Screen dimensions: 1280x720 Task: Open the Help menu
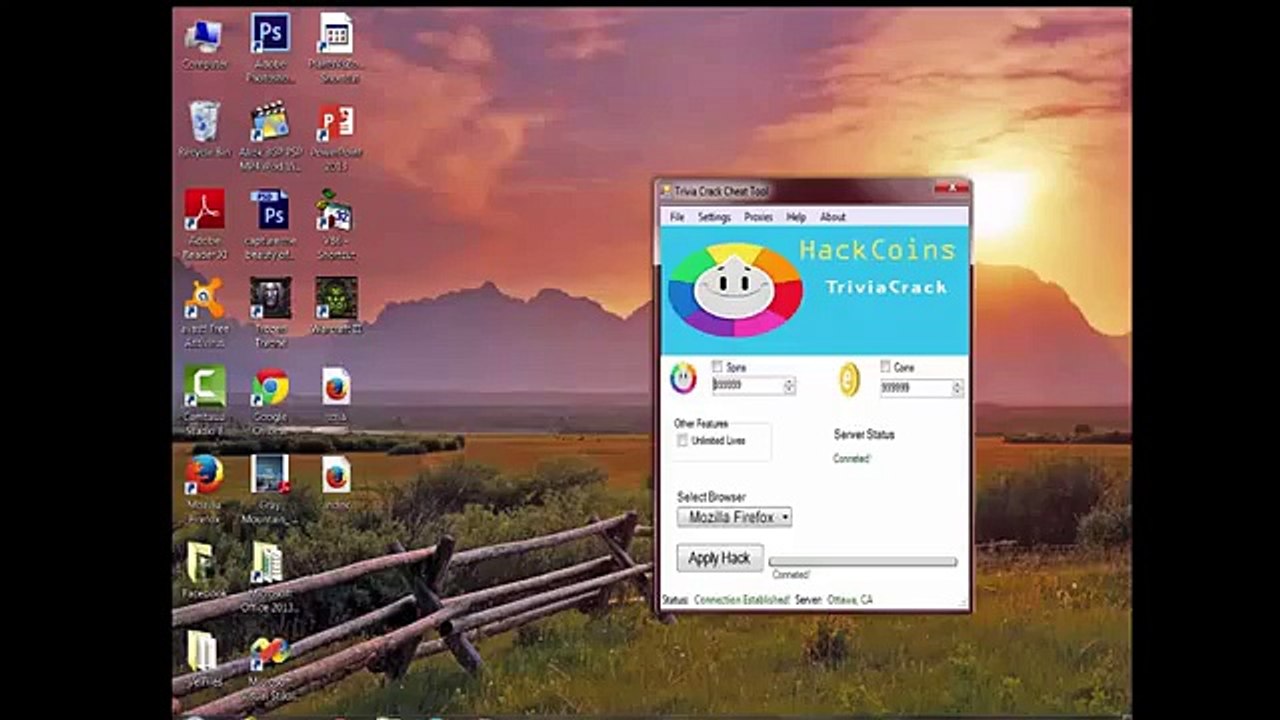point(796,217)
